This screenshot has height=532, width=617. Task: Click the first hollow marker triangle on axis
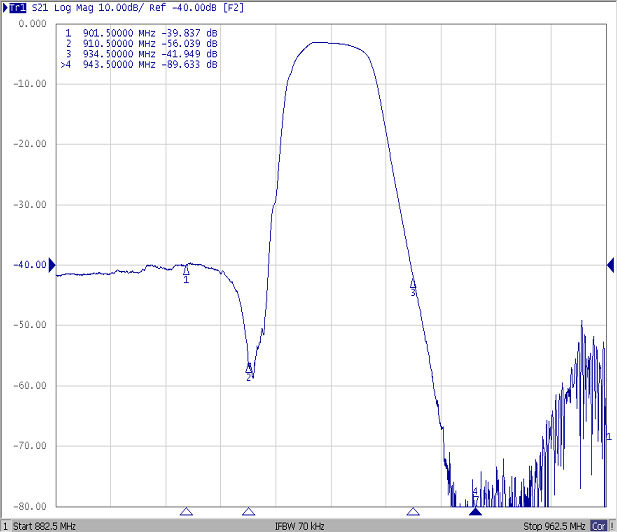pyautogui.click(x=186, y=511)
